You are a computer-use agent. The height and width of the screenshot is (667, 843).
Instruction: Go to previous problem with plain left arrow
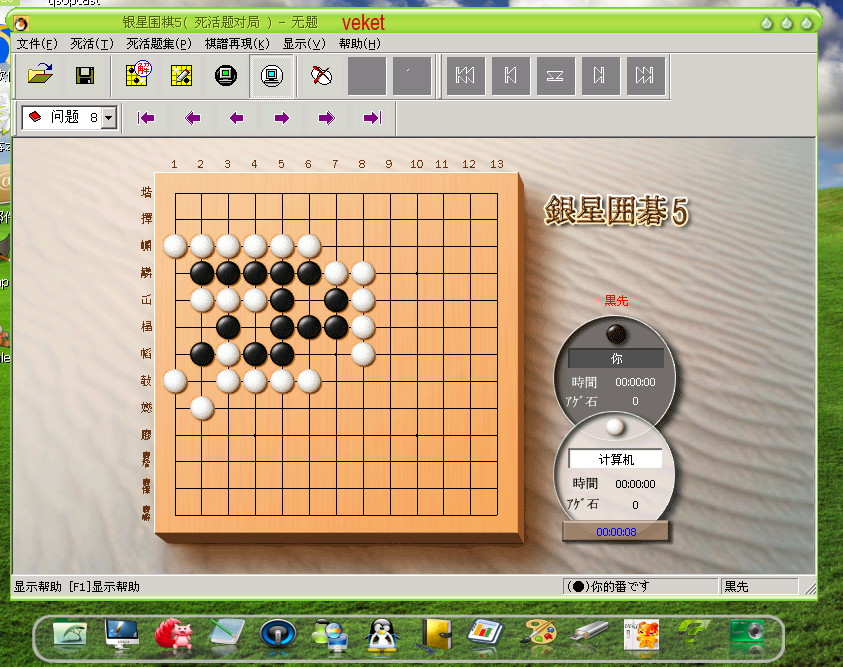tap(237, 118)
